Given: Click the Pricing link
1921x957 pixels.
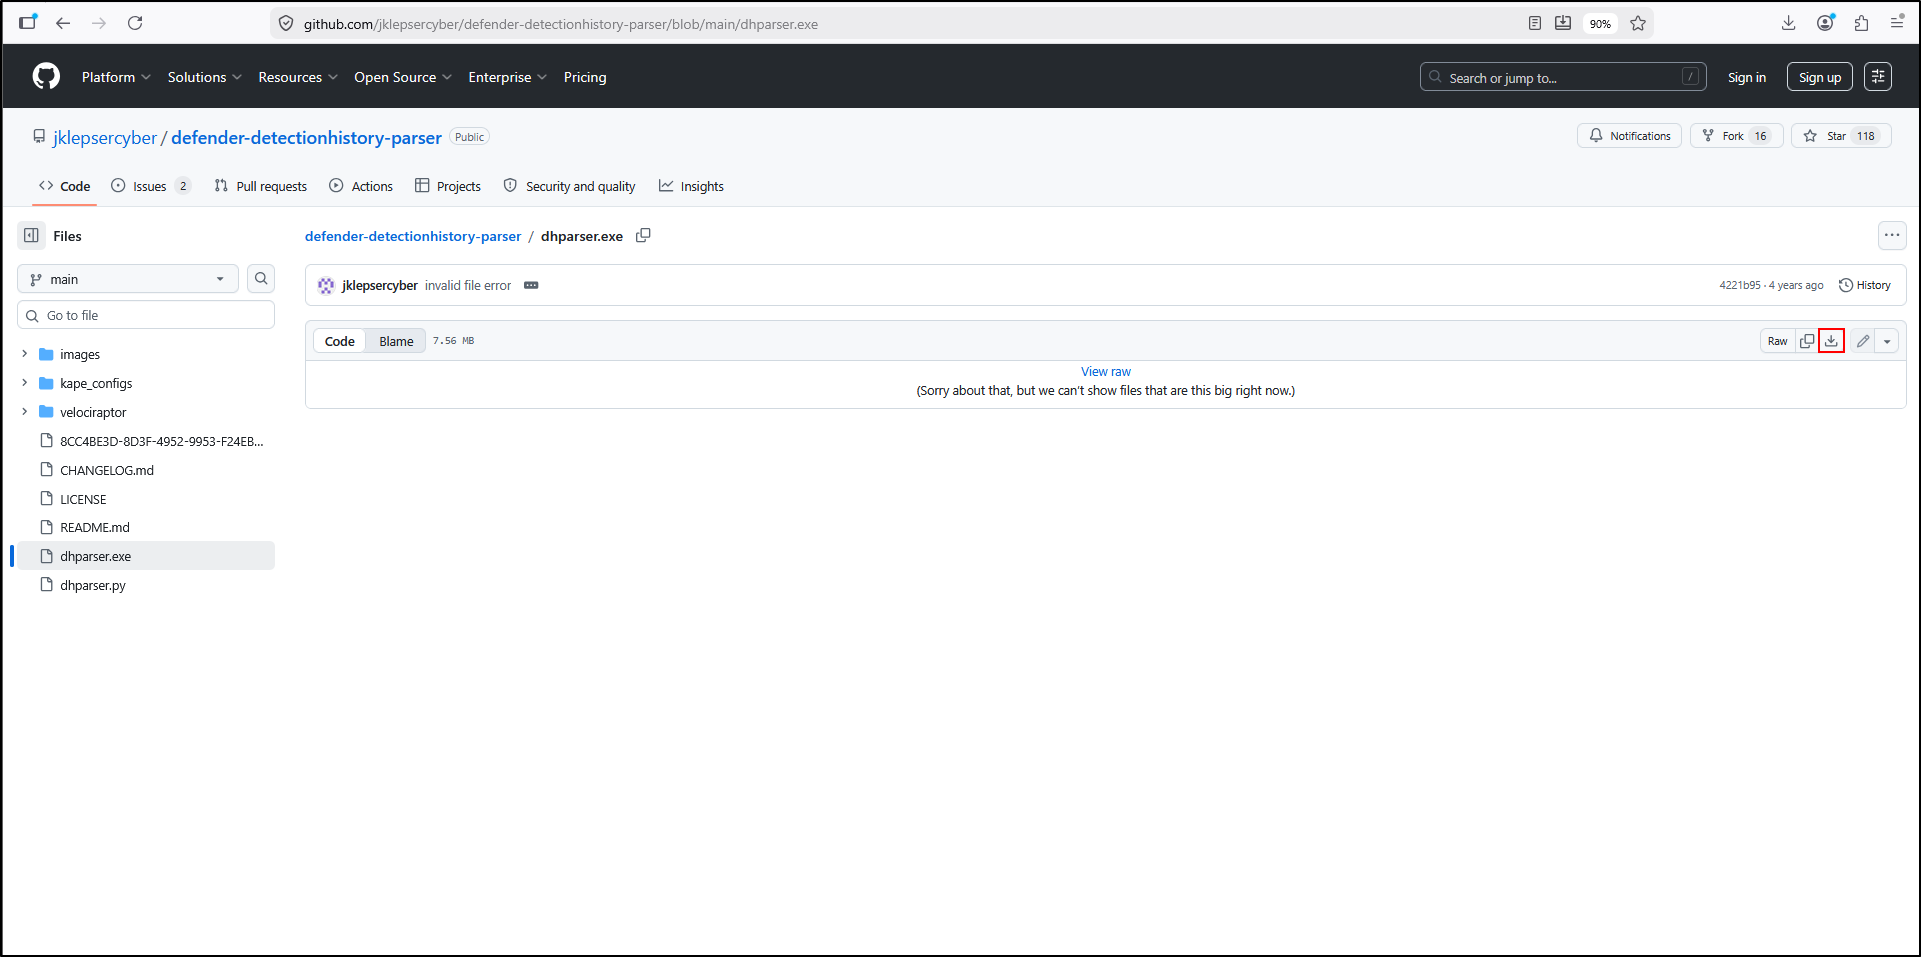Looking at the screenshot, I should coord(585,77).
